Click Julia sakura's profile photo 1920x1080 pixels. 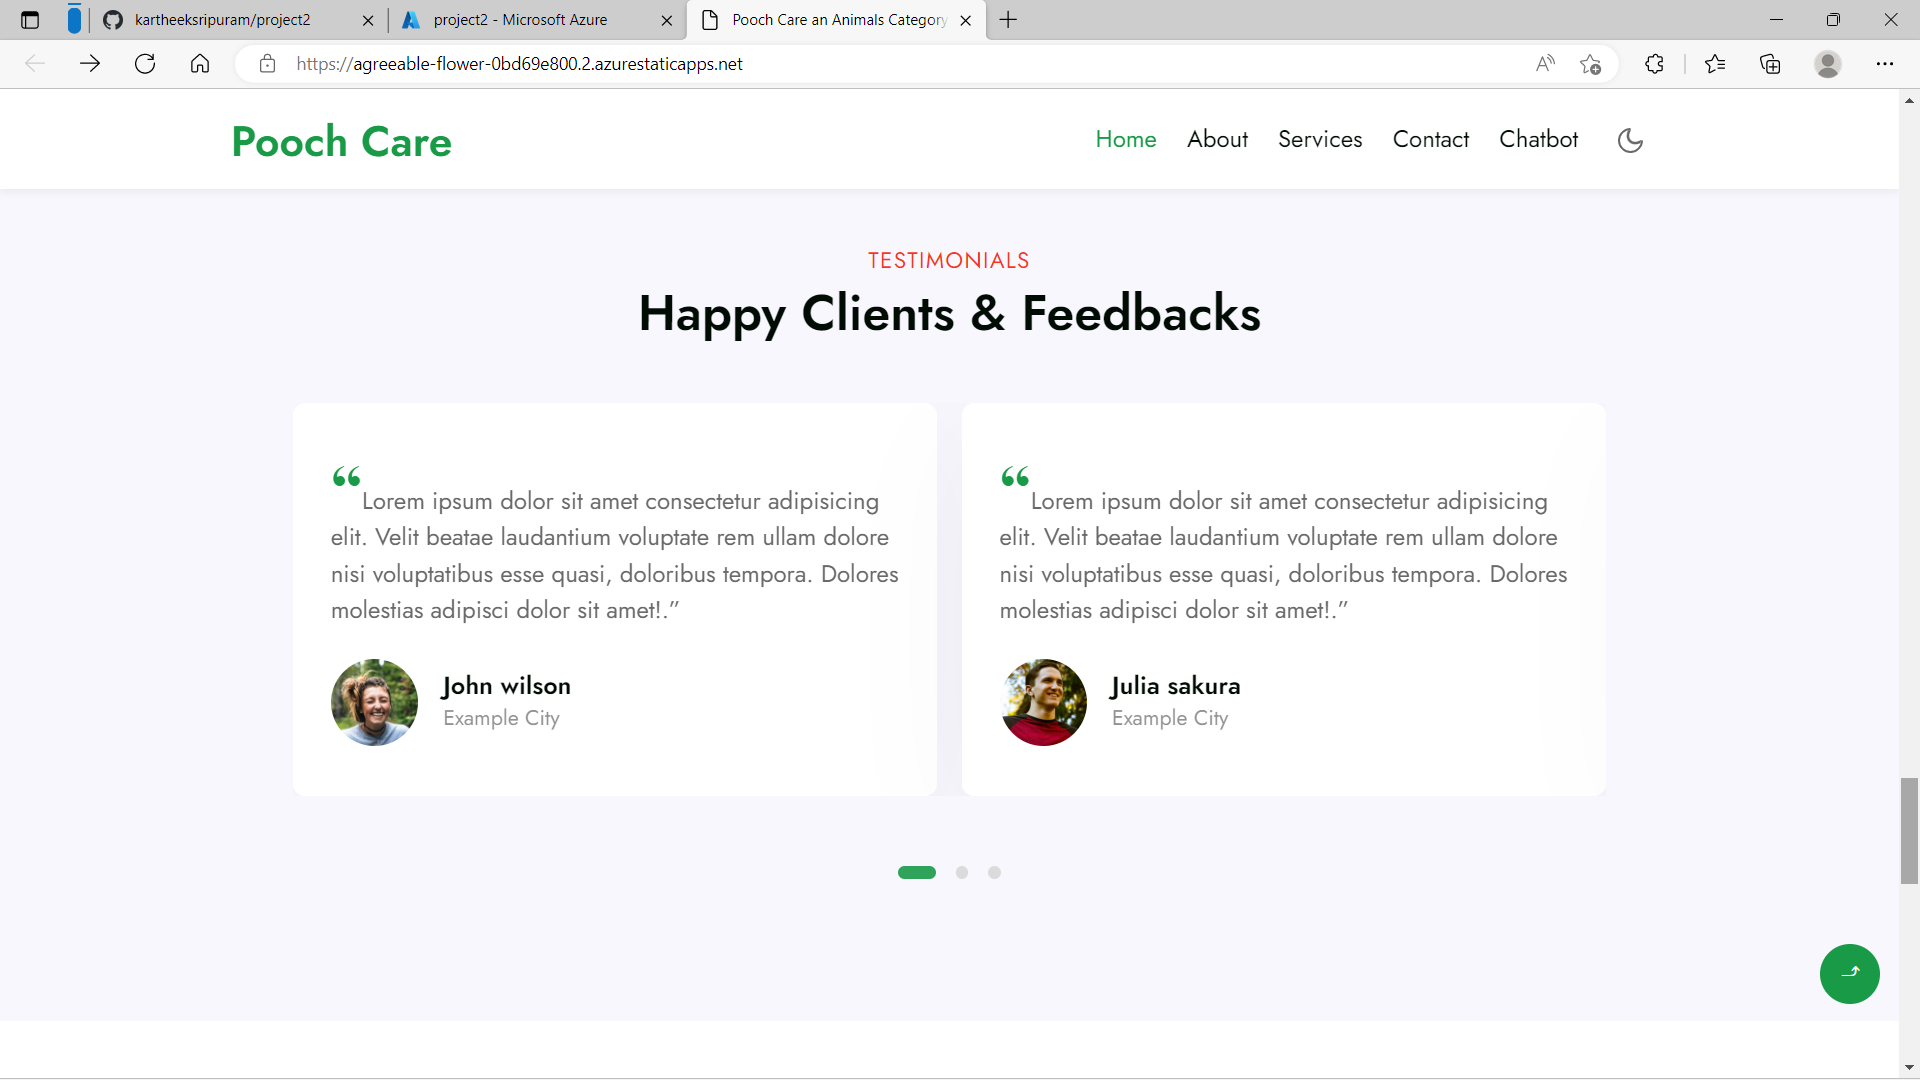(1043, 702)
